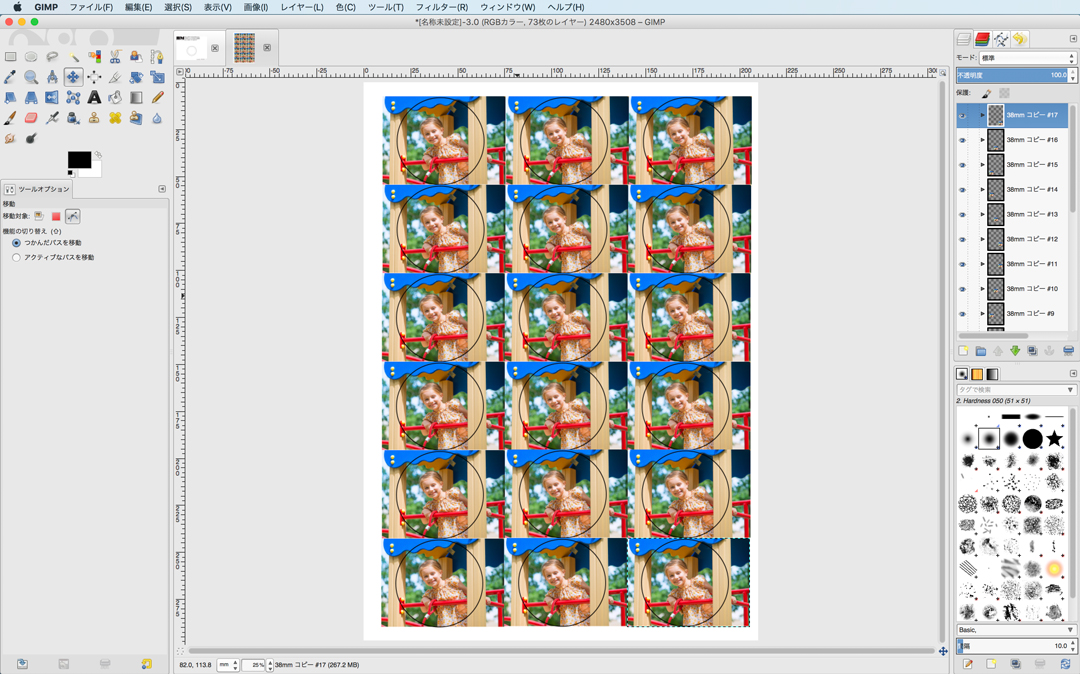Screen dimensions: 1080x674
Task: Select the Pencil tool
Action: 157,98
